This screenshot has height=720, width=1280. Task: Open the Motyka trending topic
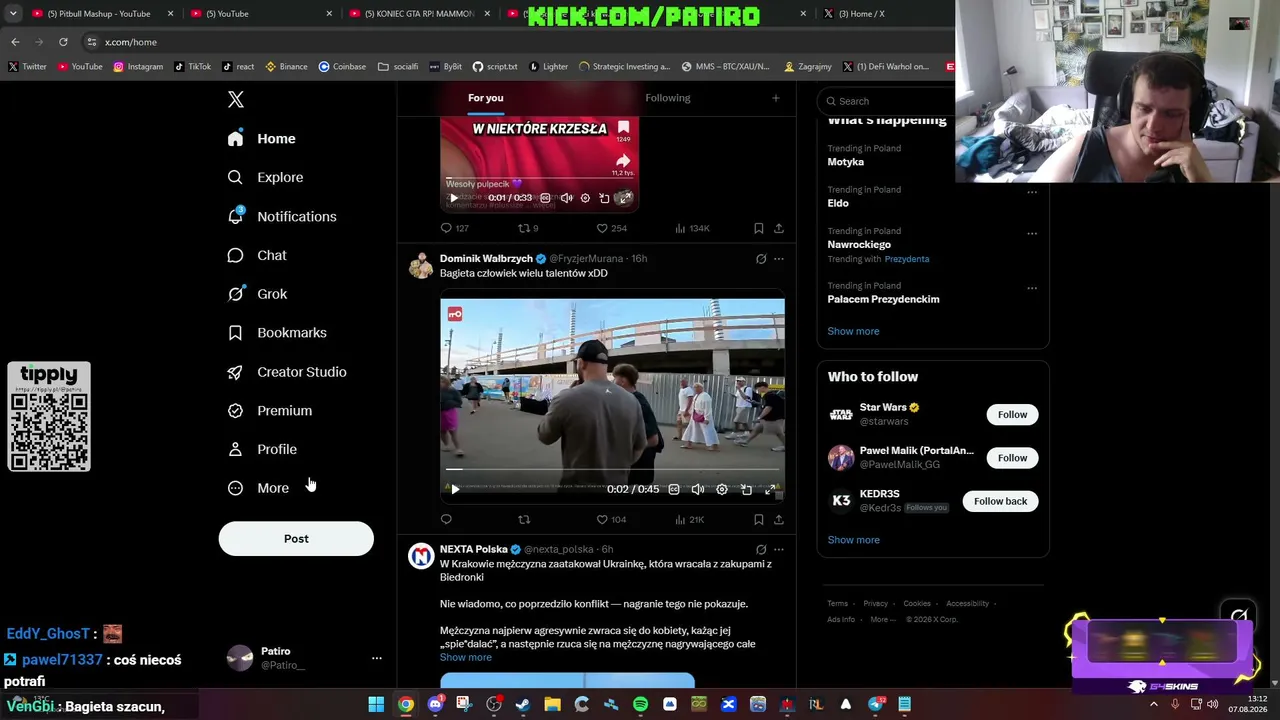tap(846, 162)
